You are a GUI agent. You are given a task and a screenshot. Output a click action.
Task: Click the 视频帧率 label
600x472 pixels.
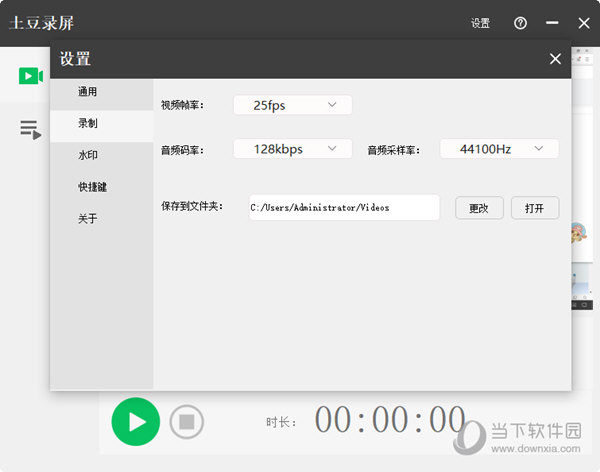pyautogui.click(x=183, y=105)
